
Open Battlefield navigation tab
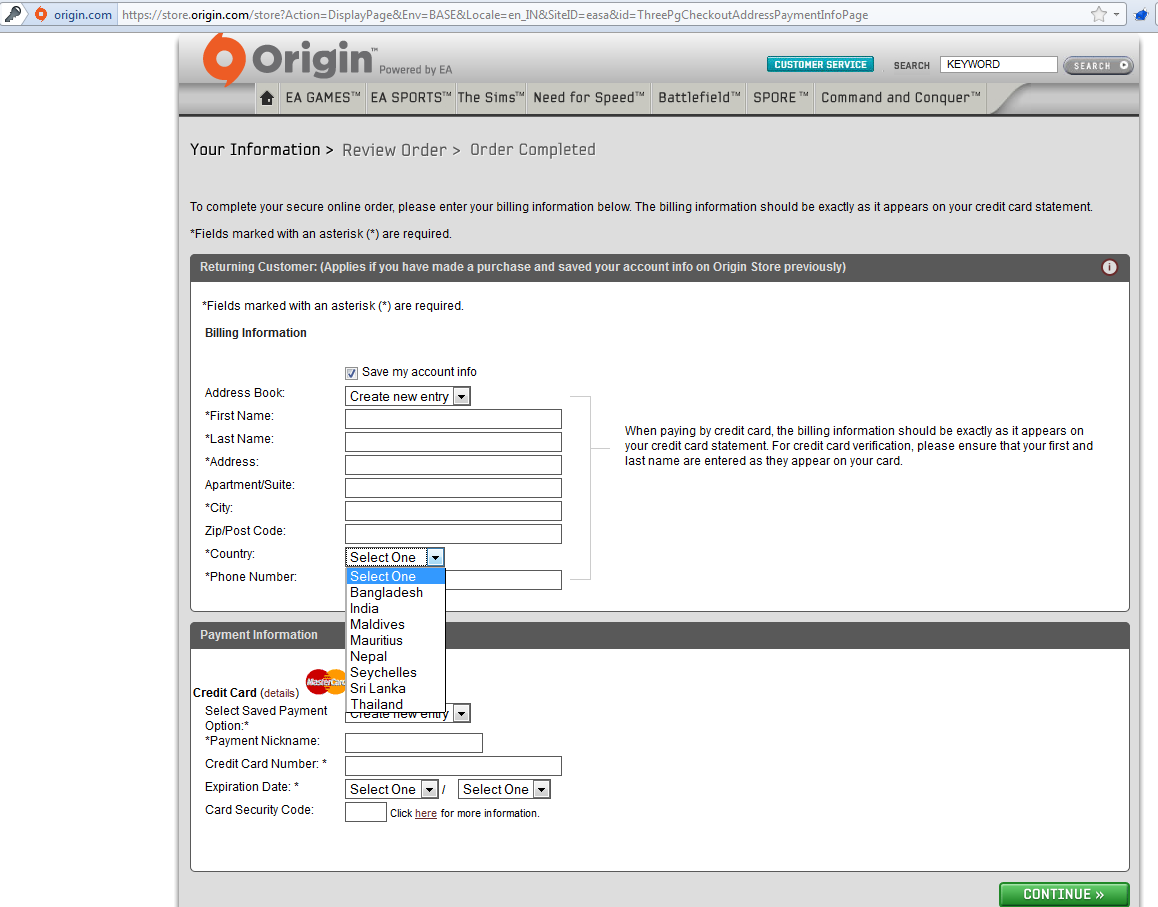699,98
